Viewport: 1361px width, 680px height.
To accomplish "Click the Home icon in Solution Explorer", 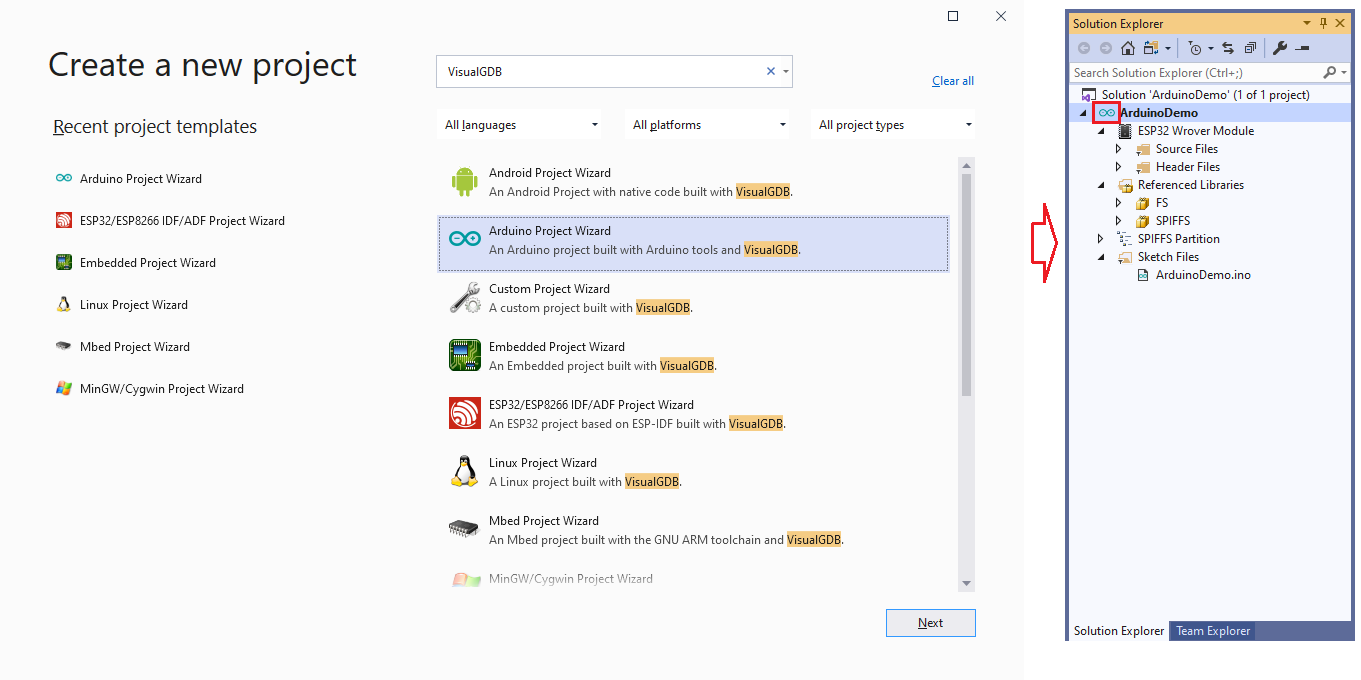I will click(1128, 48).
